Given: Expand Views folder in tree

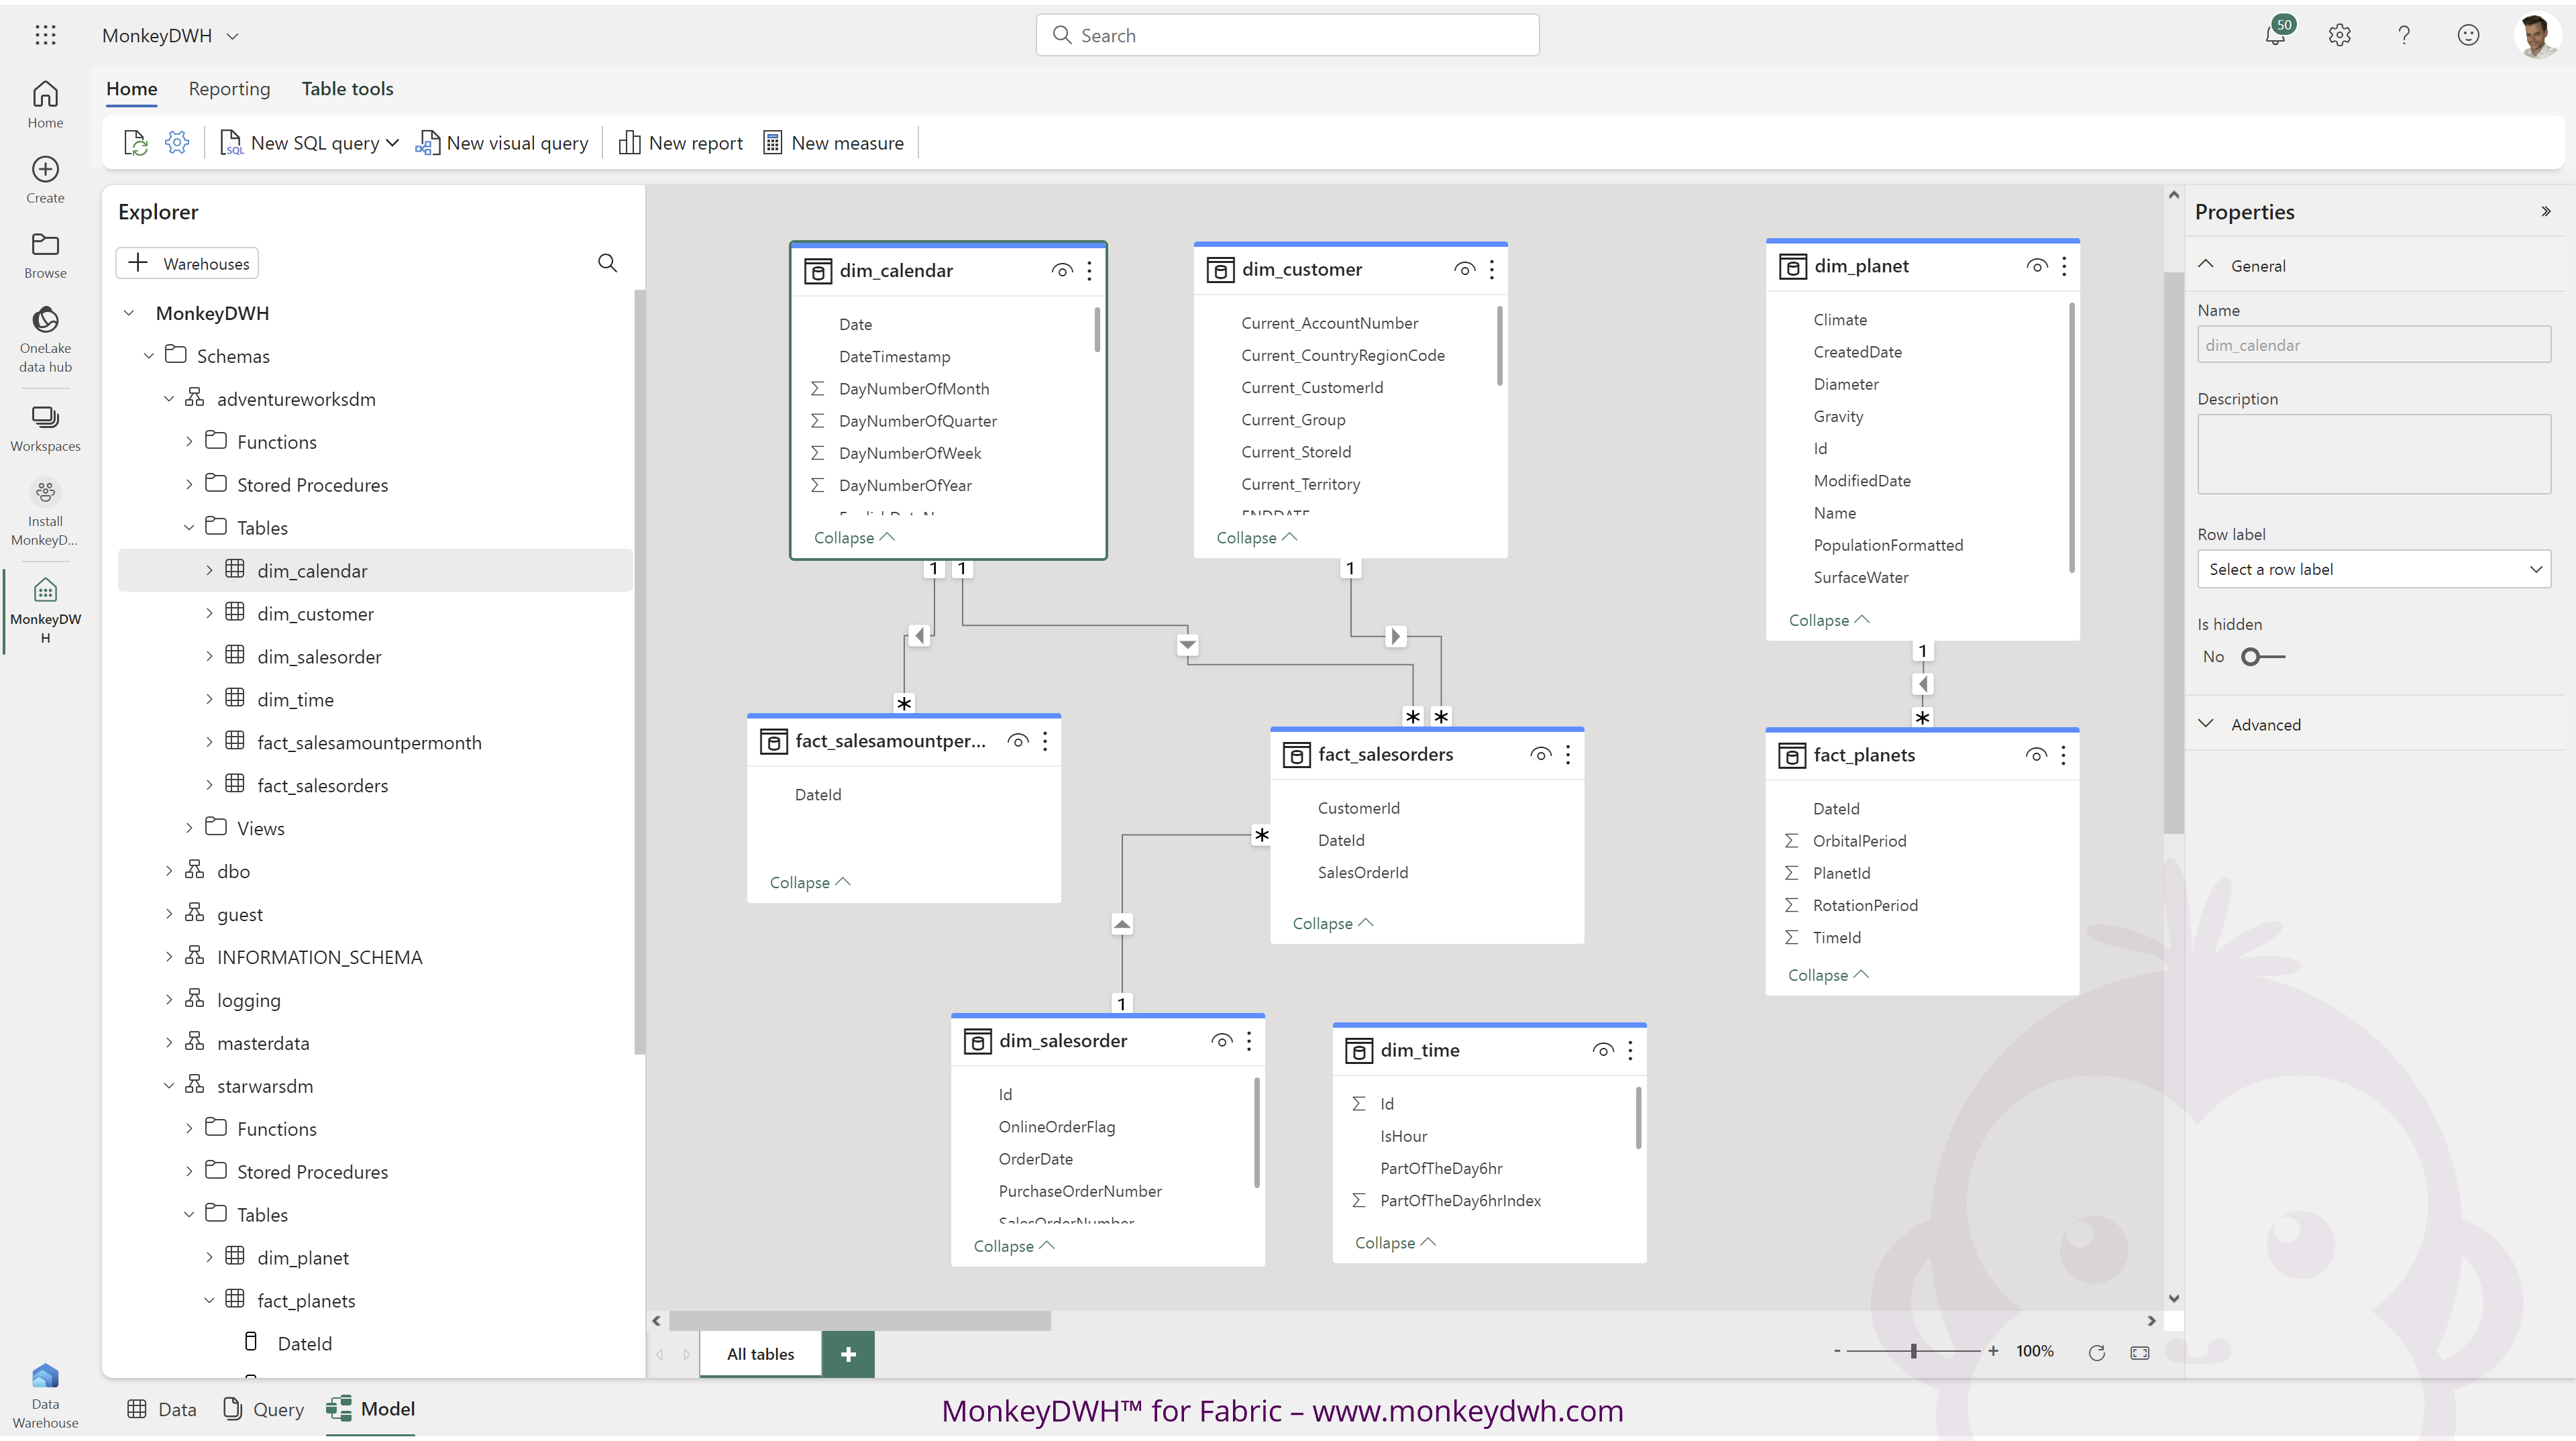Looking at the screenshot, I should pyautogui.click(x=189, y=828).
